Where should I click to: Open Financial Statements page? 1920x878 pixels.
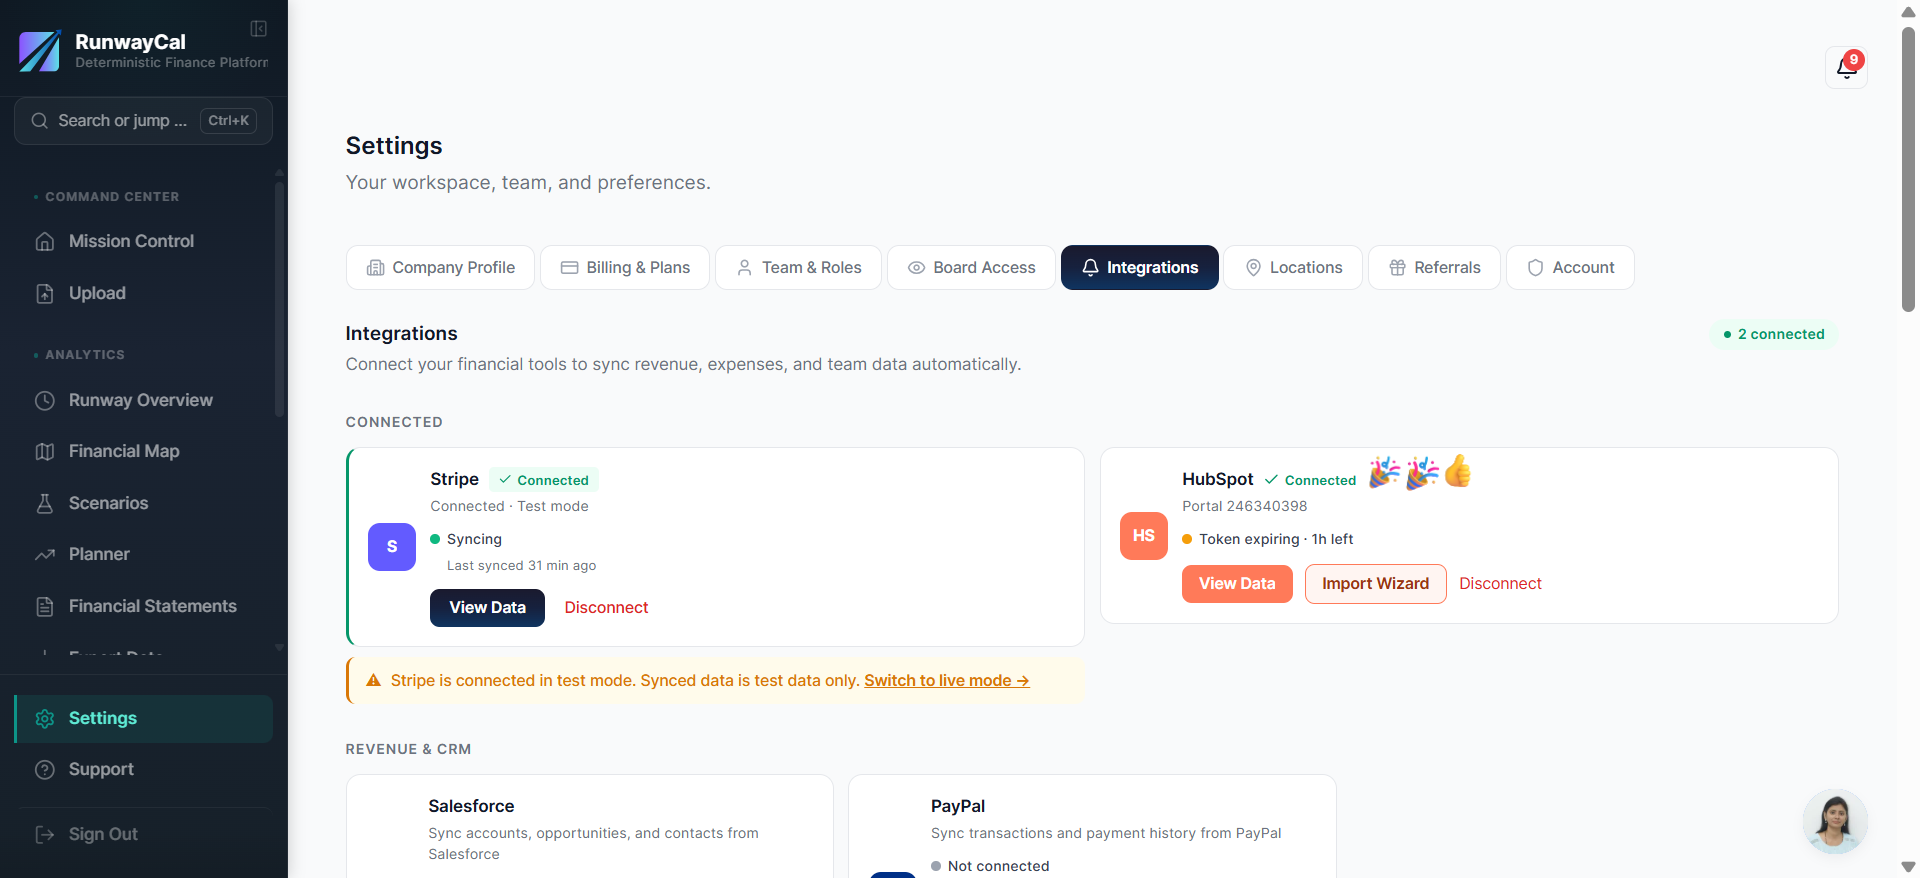point(143,607)
